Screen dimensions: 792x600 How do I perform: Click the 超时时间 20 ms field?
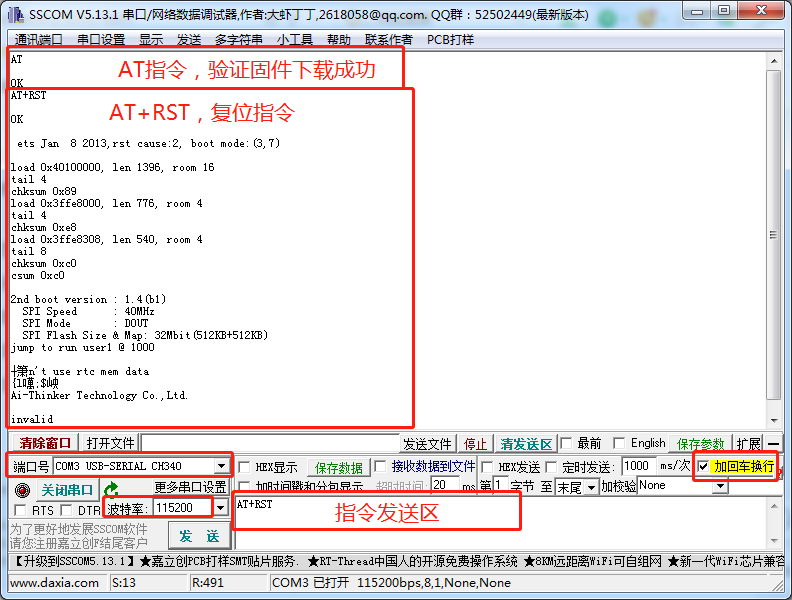445,485
